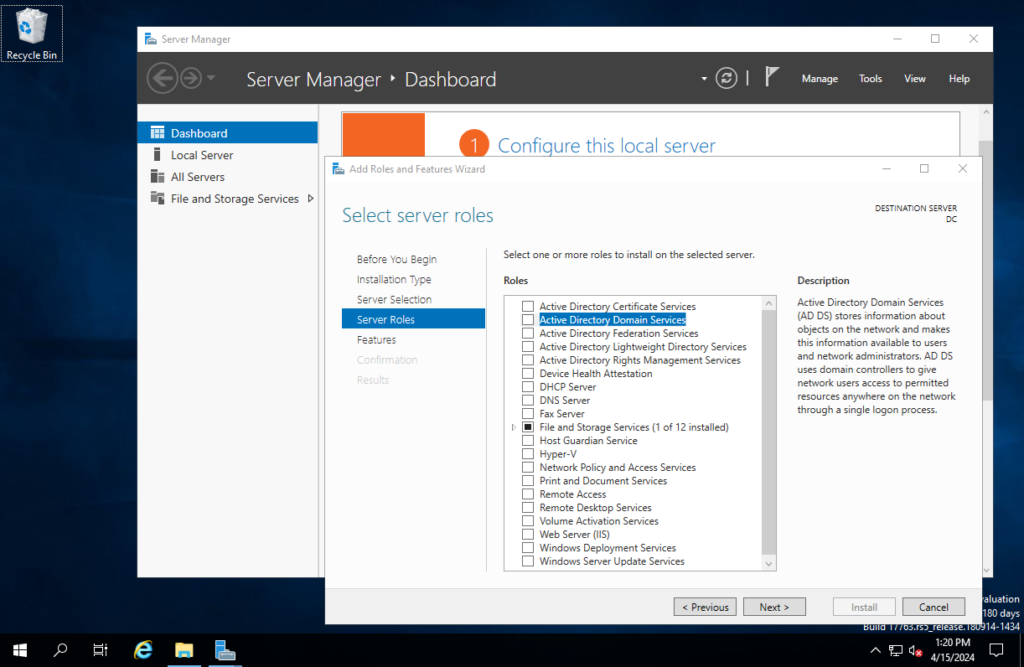
Task: Click Next to continue the wizard
Action: tap(774, 607)
